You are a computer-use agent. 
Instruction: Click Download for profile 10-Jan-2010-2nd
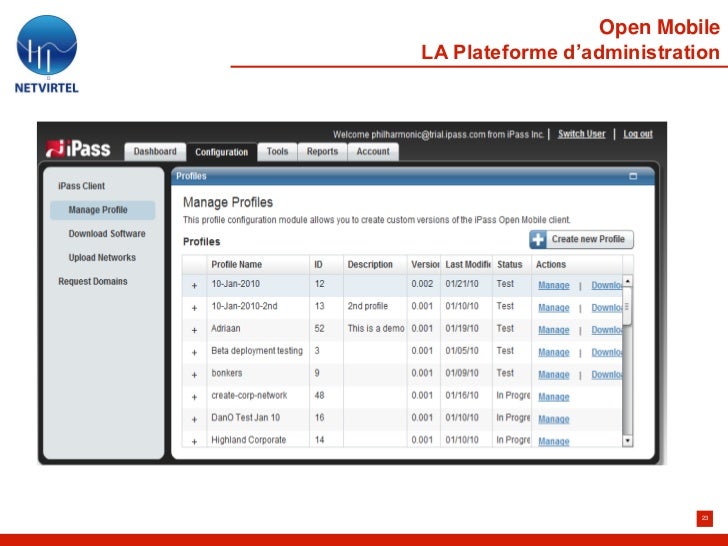[x=606, y=308]
